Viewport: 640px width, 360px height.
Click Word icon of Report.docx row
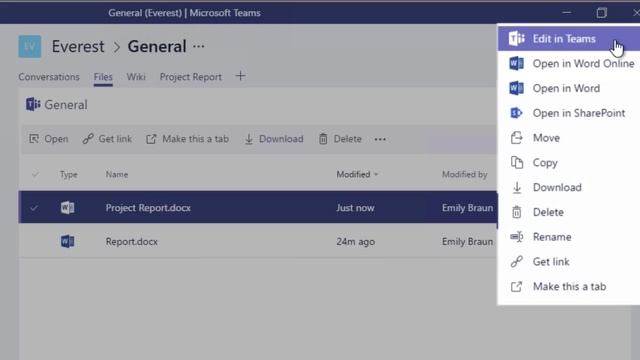click(68, 241)
